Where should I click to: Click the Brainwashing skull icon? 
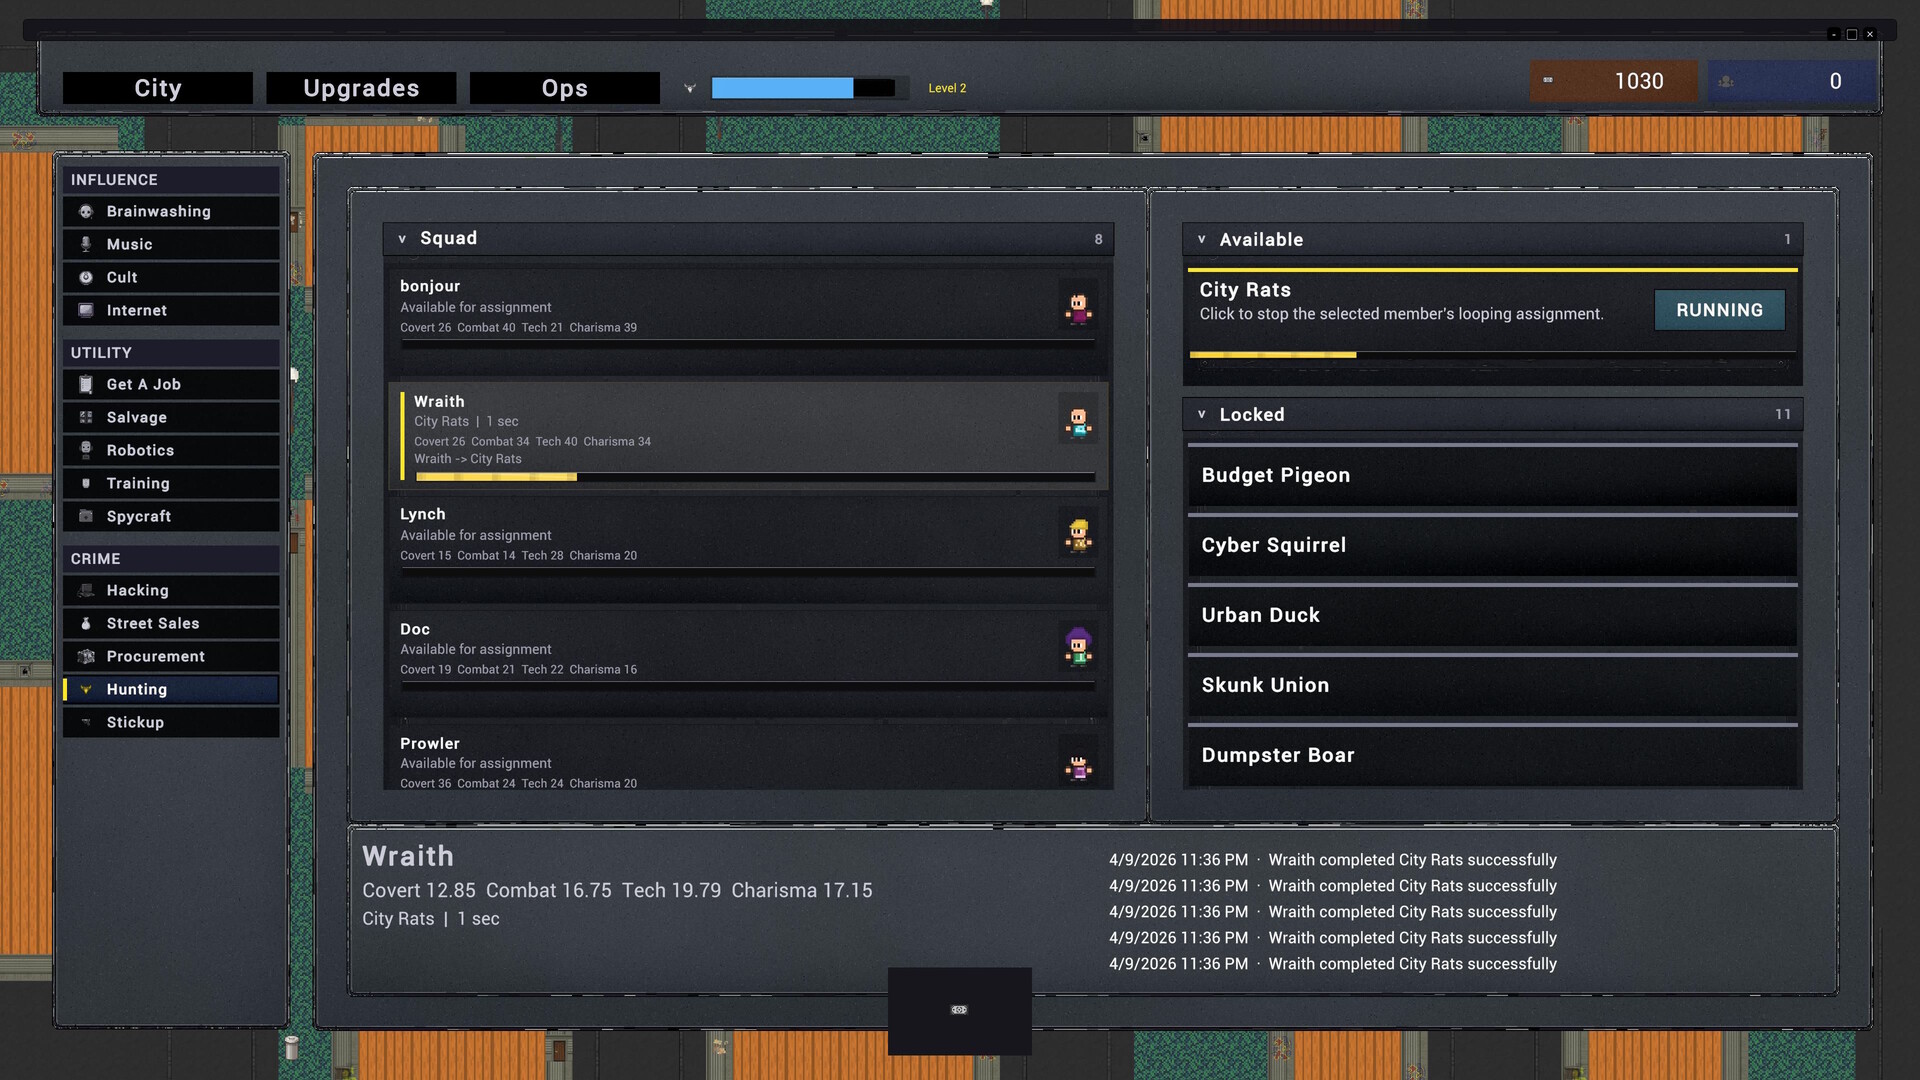tap(86, 211)
